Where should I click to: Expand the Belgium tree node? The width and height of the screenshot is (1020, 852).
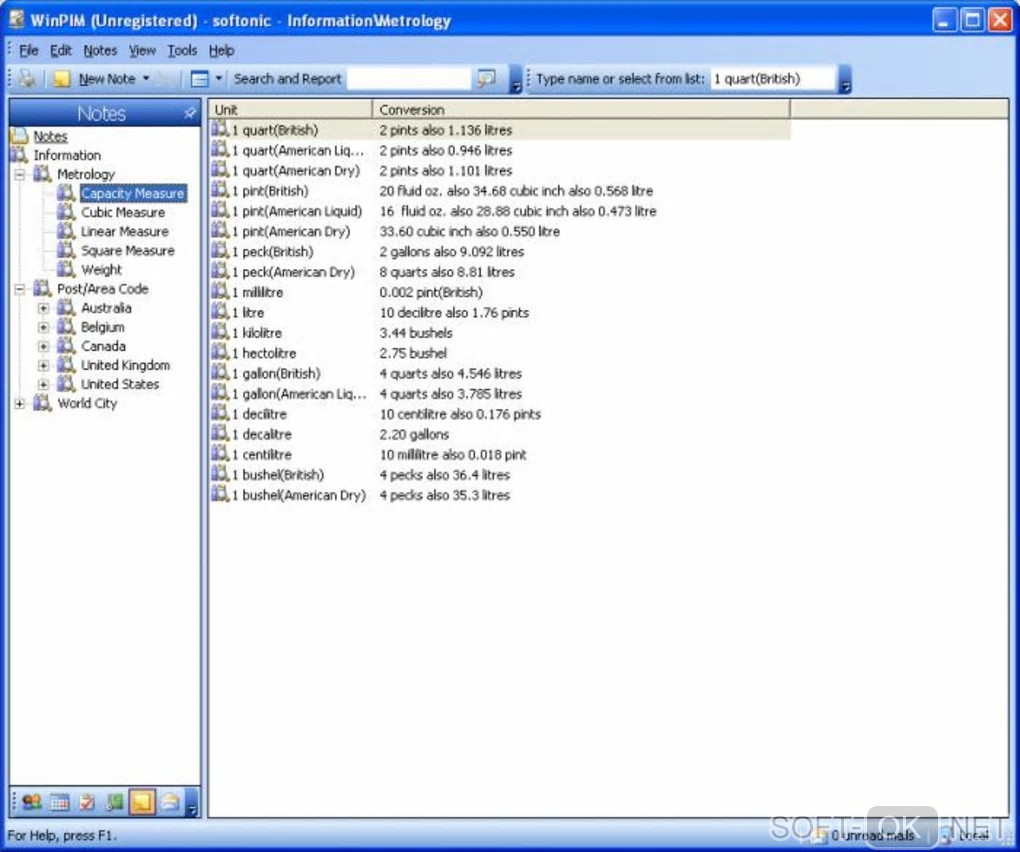[x=43, y=327]
